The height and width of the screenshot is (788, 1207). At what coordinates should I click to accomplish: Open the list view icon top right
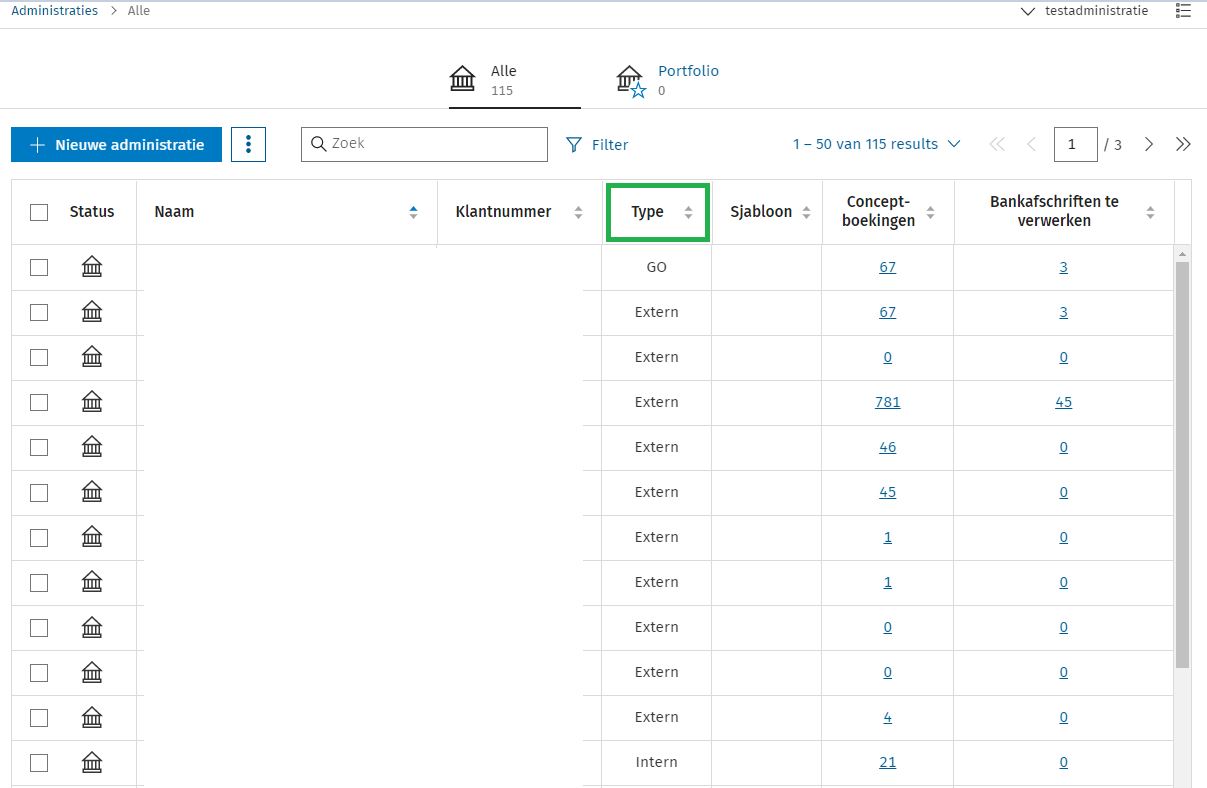coord(1183,11)
